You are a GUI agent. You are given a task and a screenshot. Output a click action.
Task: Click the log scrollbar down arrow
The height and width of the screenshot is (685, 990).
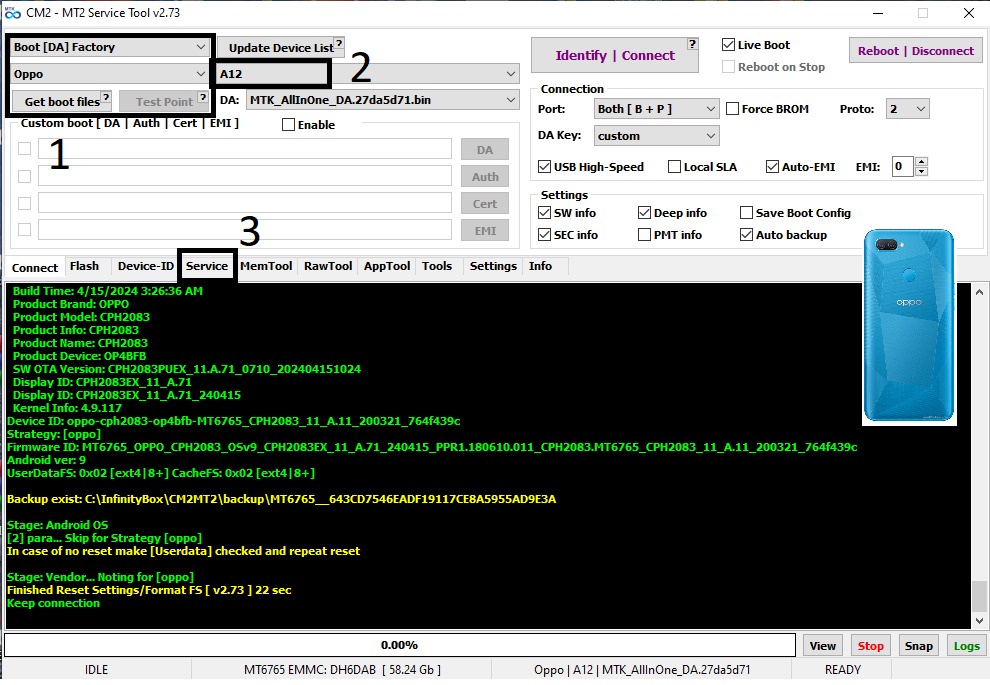pos(979,621)
